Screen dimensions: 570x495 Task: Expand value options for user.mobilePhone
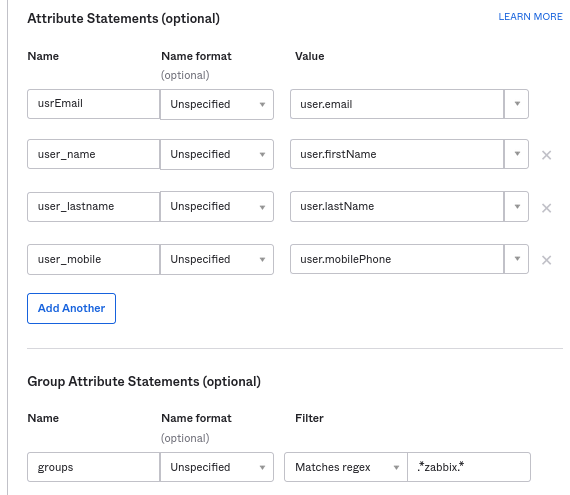[x=517, y=259]
